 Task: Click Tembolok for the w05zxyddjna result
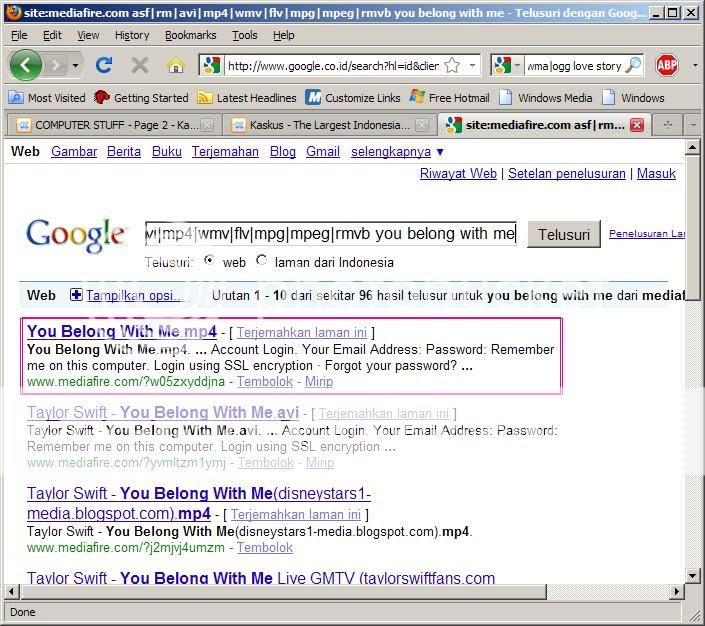(x=265, y=381)
